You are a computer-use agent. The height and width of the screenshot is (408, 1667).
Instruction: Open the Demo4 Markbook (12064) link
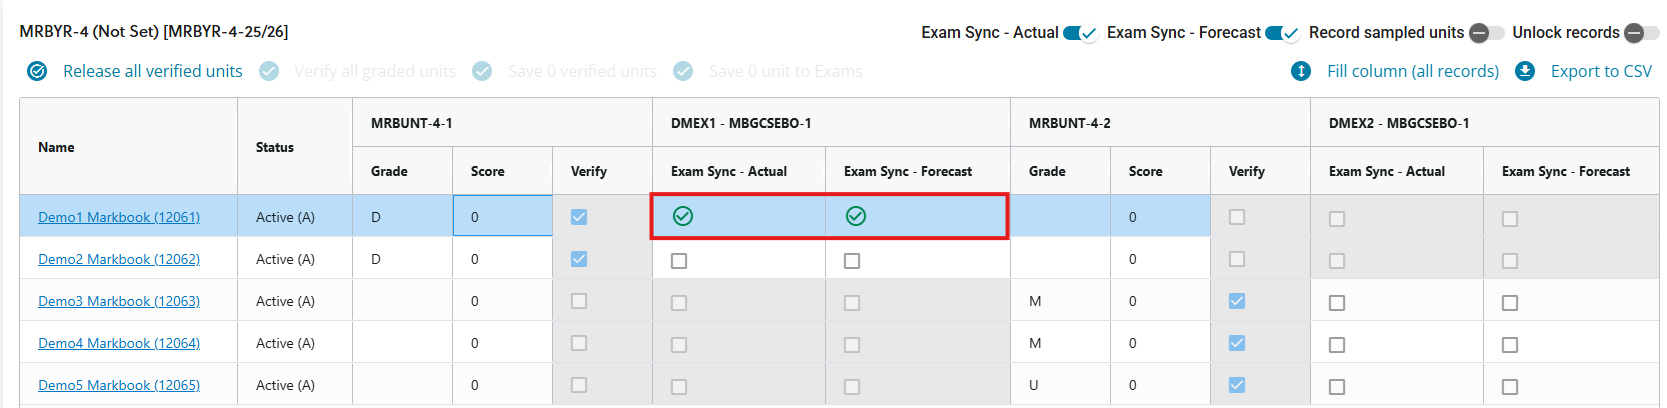(119, 343)
